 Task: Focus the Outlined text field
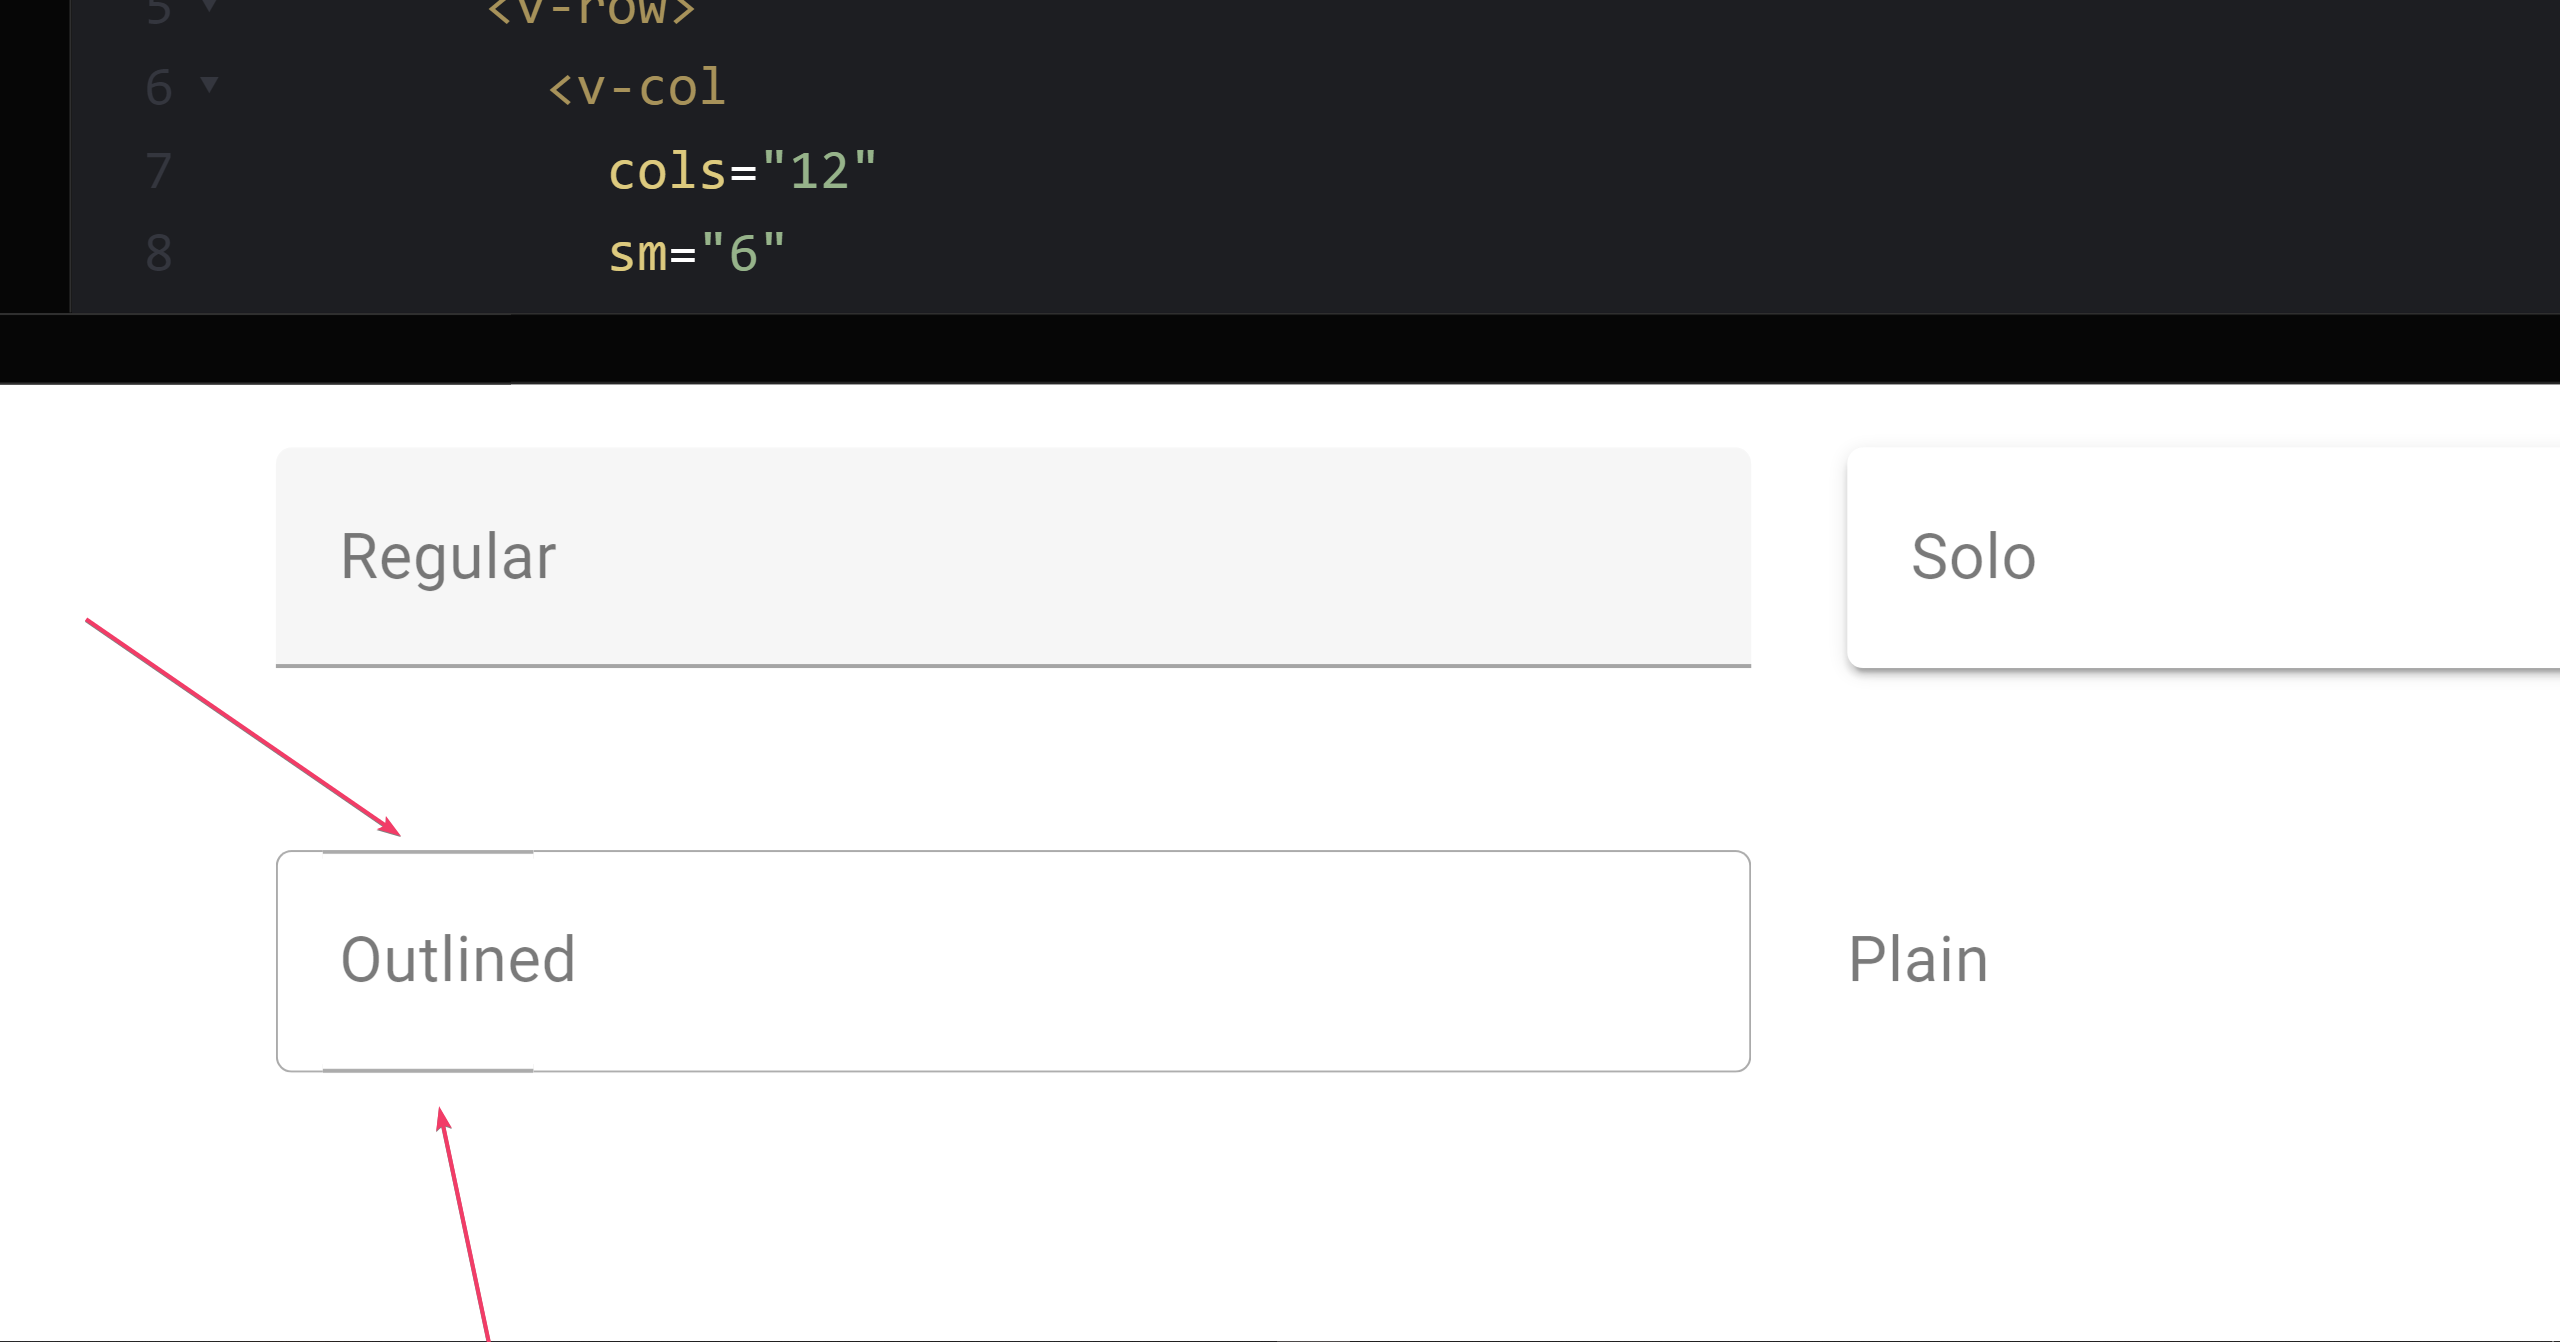click(x=1012, y=960)
